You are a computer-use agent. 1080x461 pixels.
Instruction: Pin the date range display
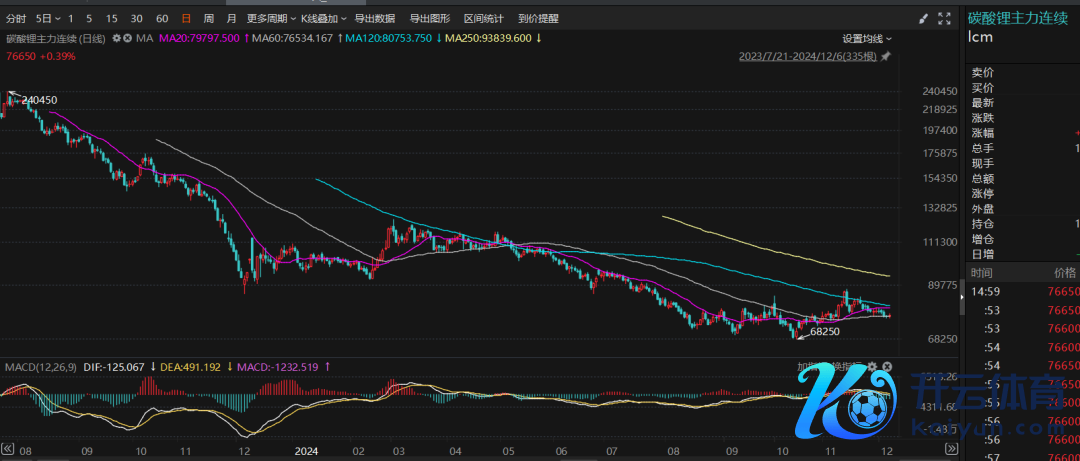tap(885, 57)
